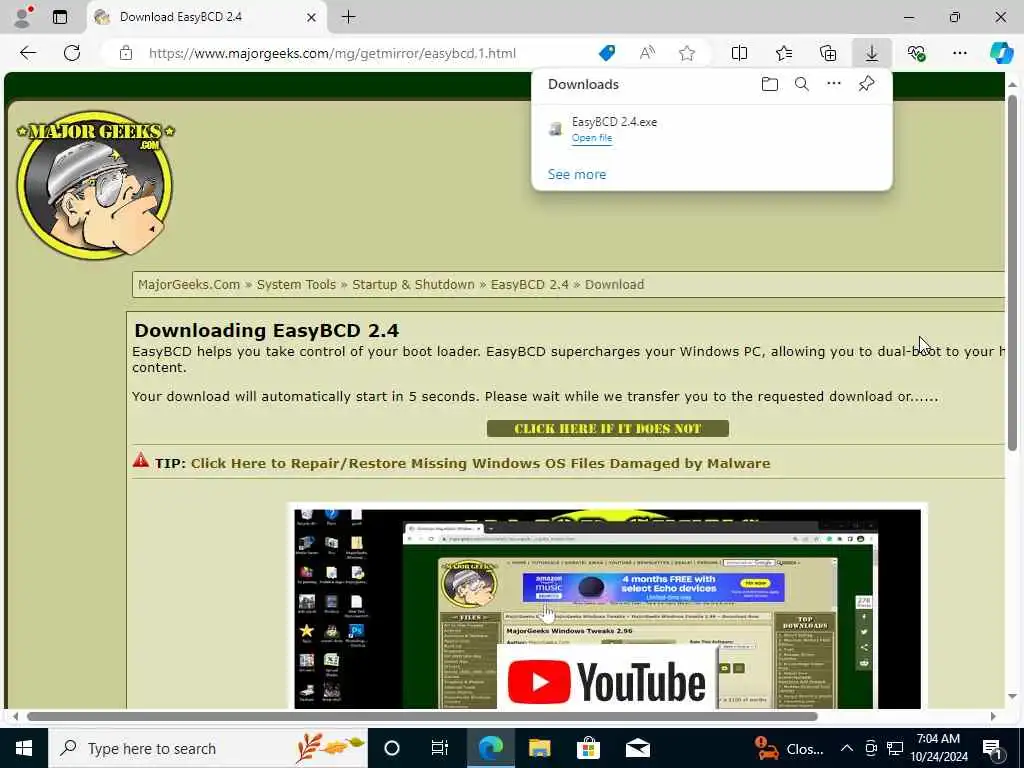This screenshot has width=1024, height=768.
Task: Click scroll down arrow on vertical scrollbar
Action: [x=1012, y=696]
